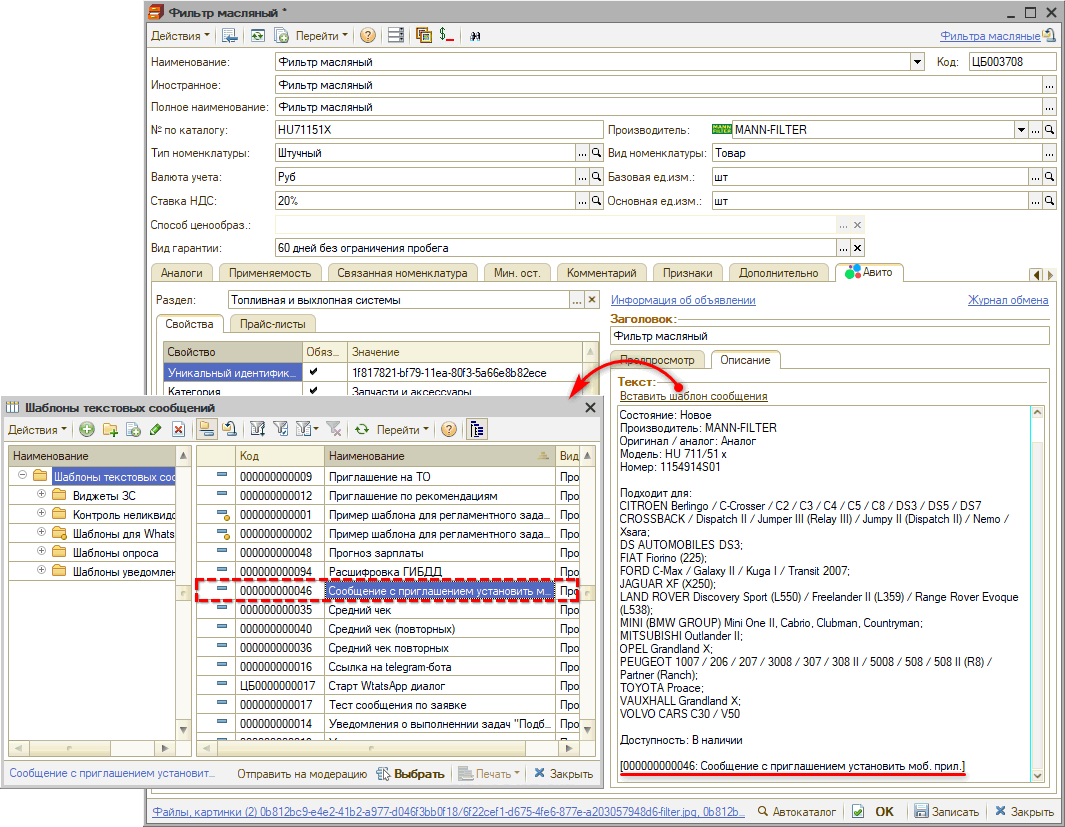
Task: Click the Вставить шаблон сообщения link
Action: tap(693, 397)
